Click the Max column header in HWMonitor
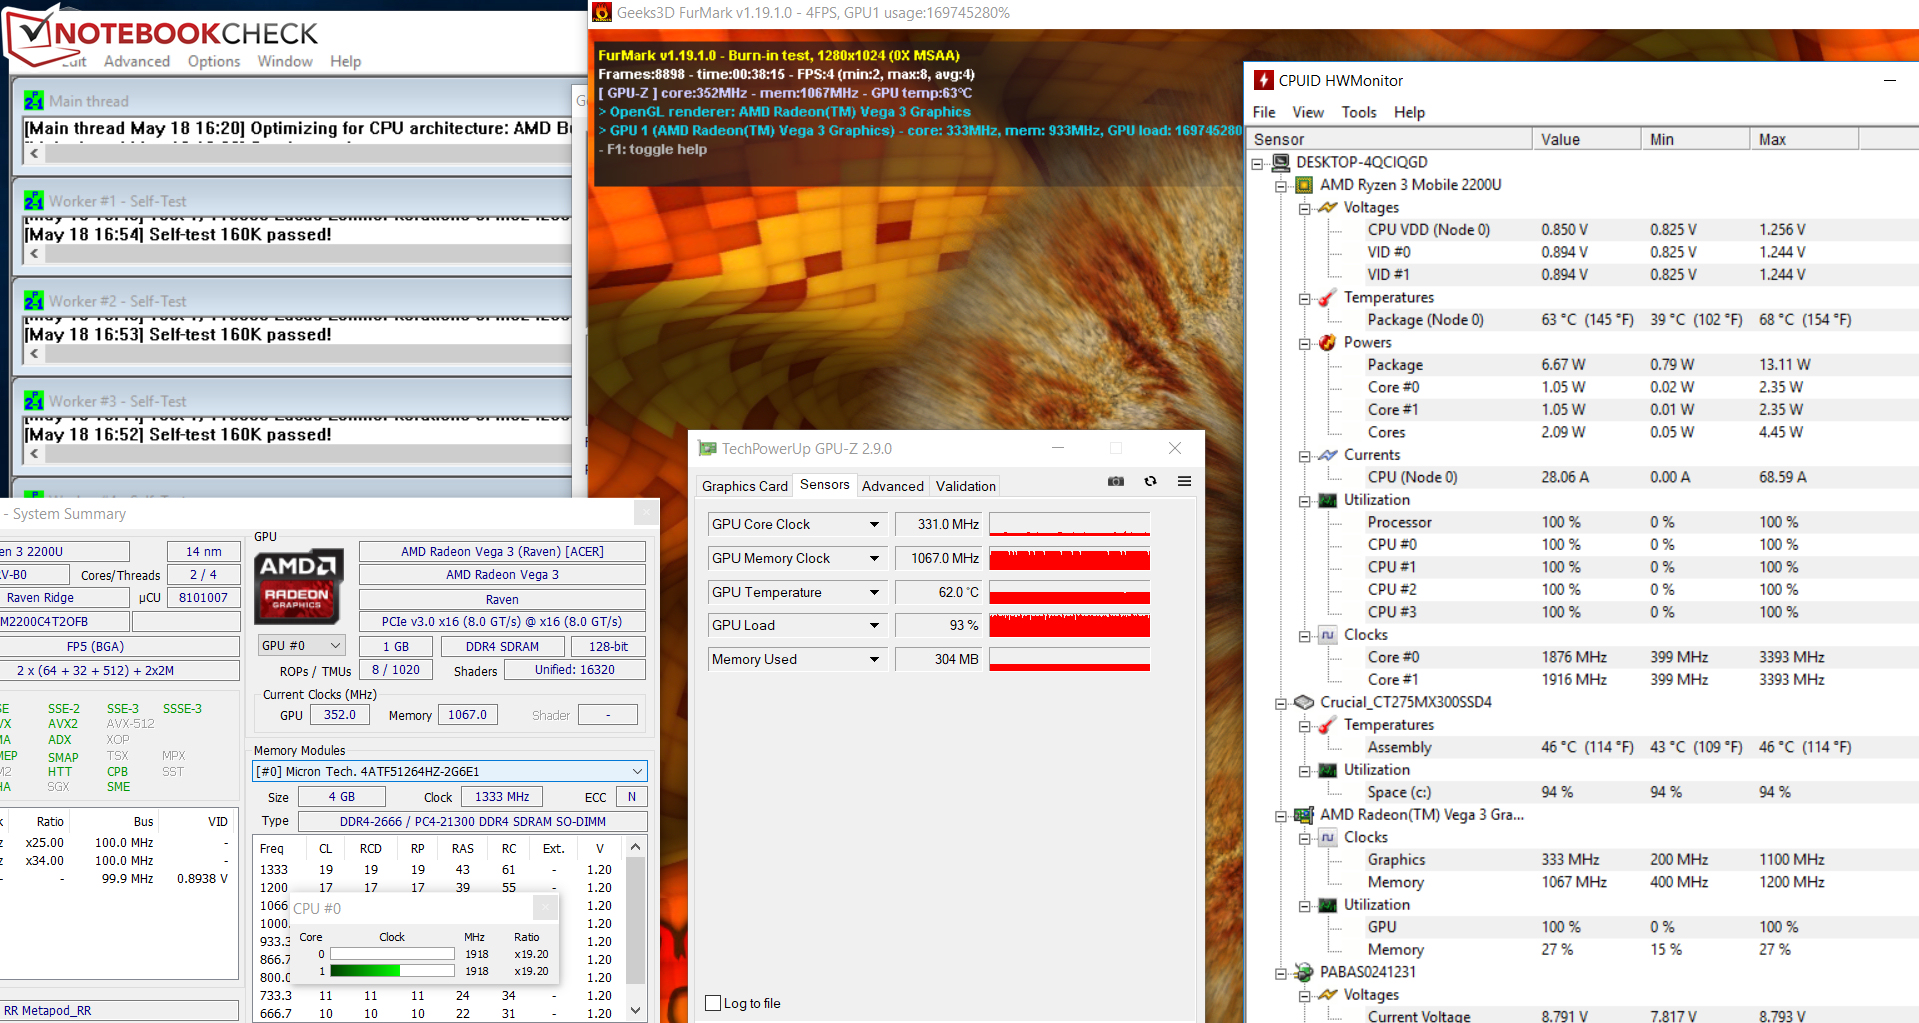1919x1023 pixels. (x=1805, y=139)
